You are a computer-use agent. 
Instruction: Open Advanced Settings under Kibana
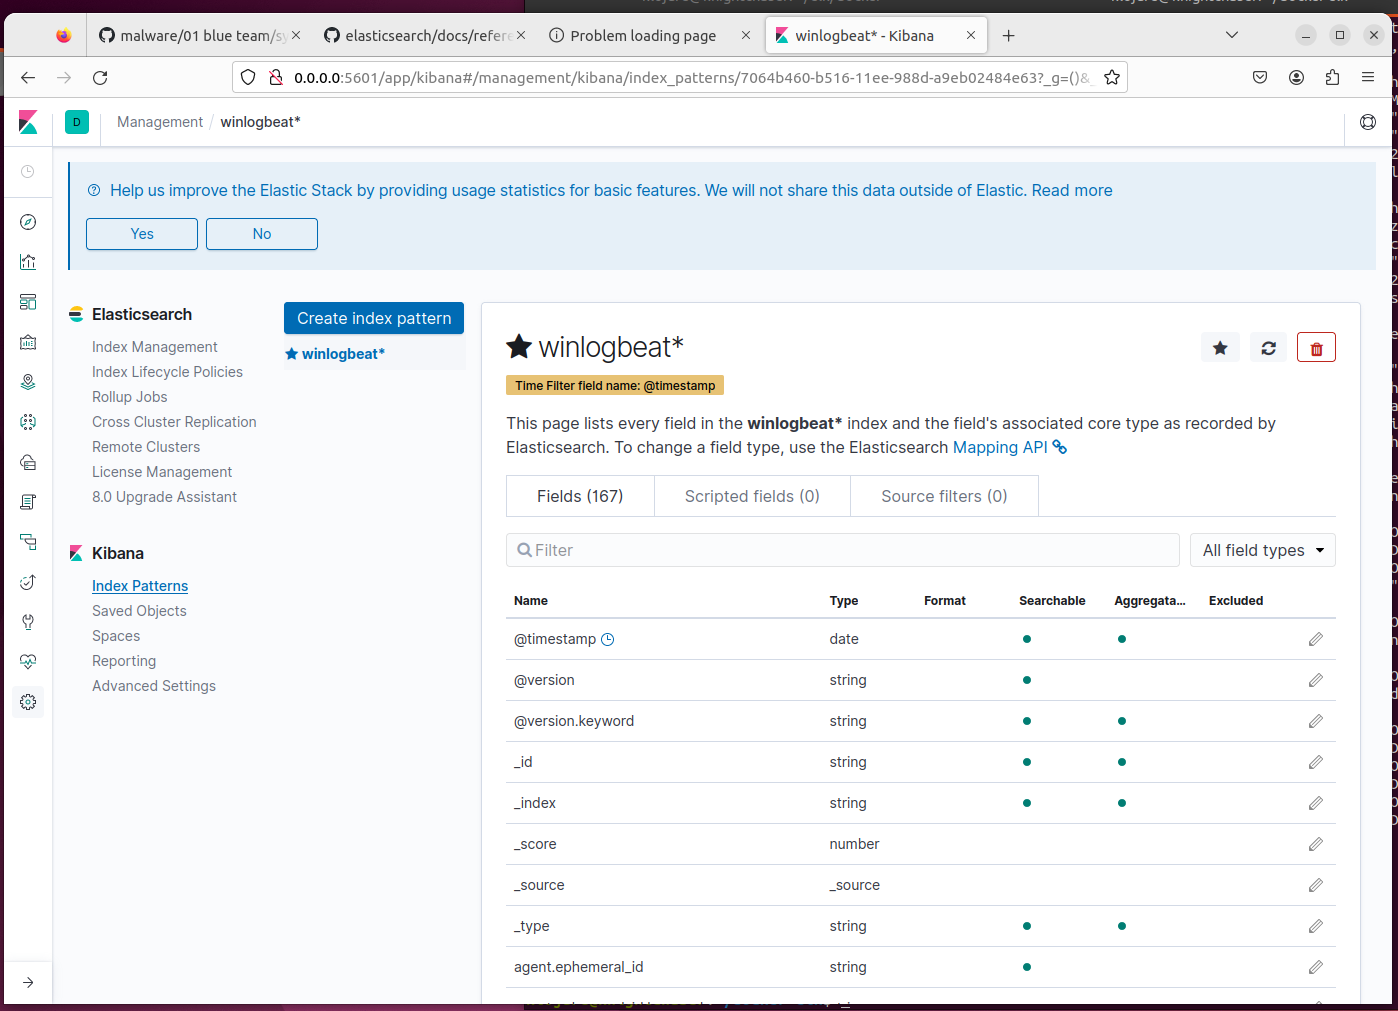154,686
